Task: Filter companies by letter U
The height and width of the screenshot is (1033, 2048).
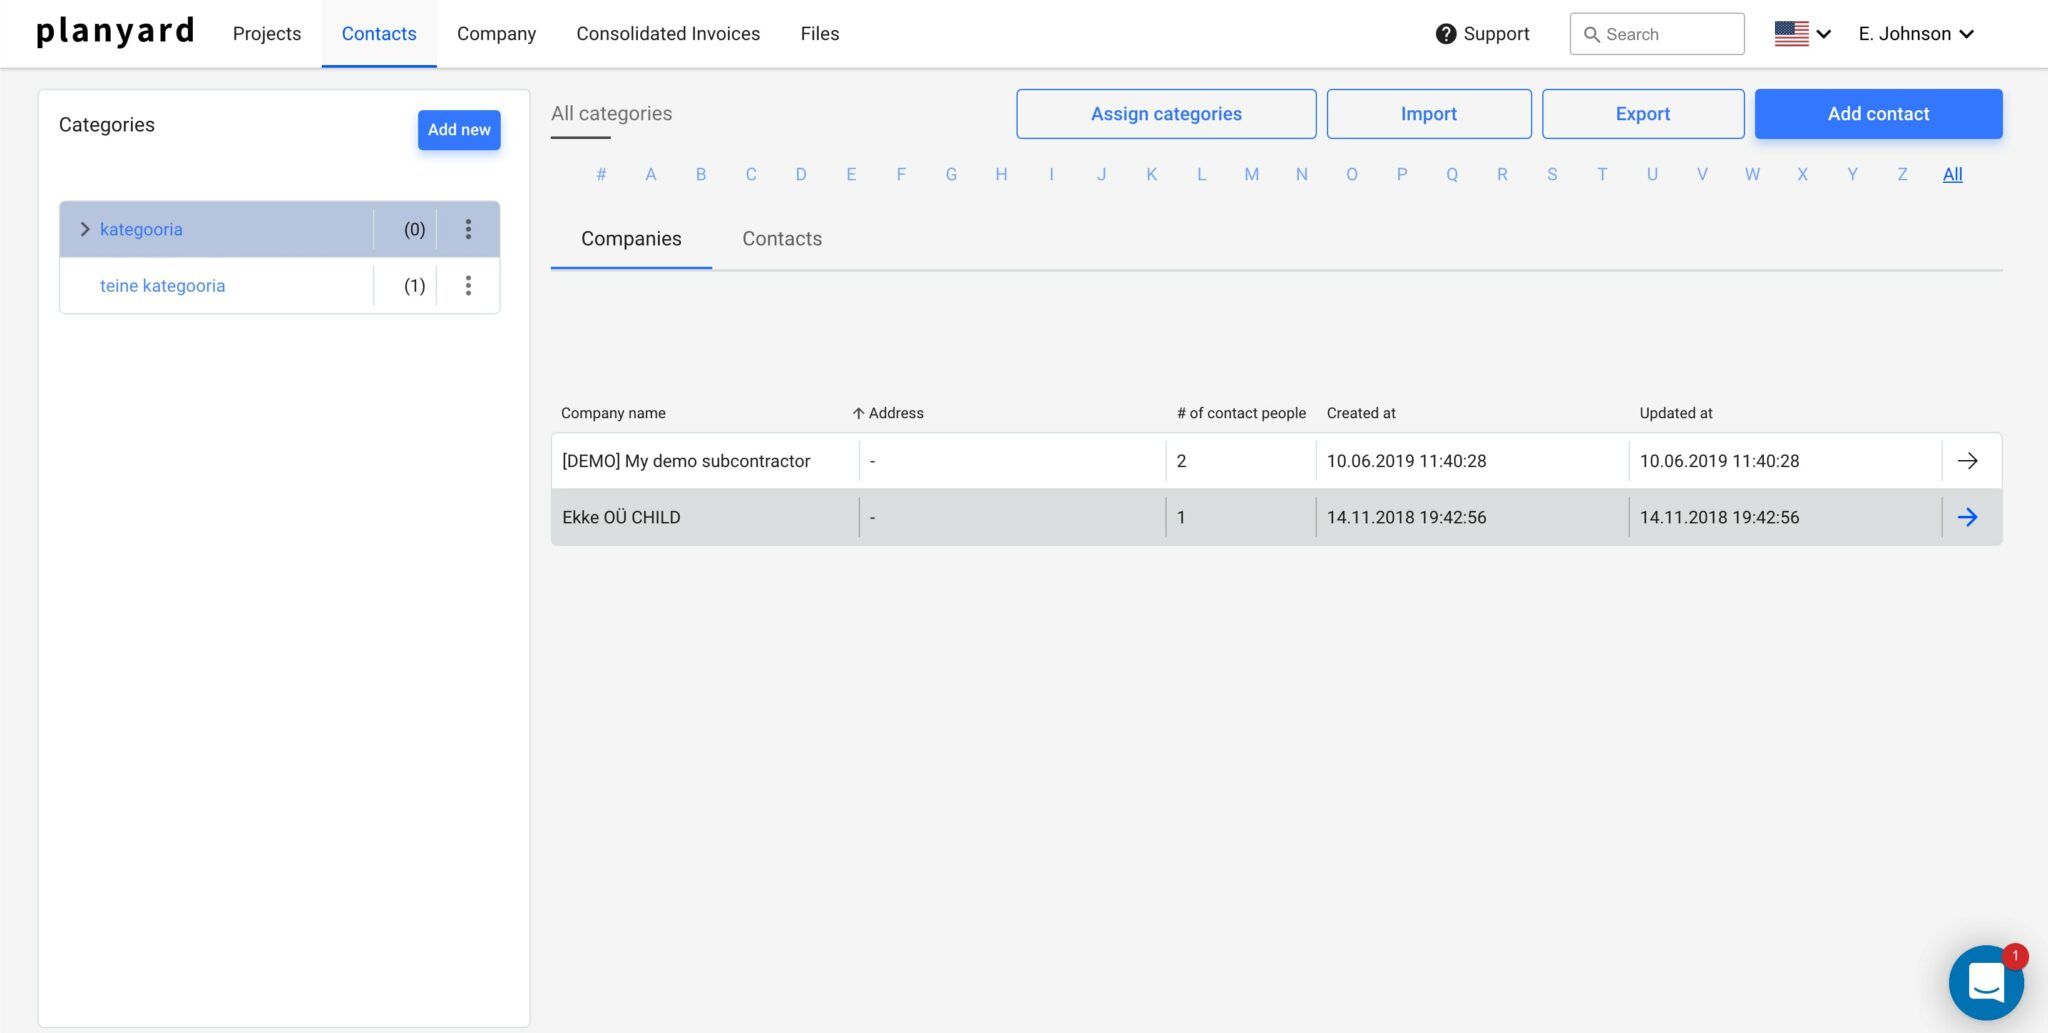Action: (x=1652, y=174)
